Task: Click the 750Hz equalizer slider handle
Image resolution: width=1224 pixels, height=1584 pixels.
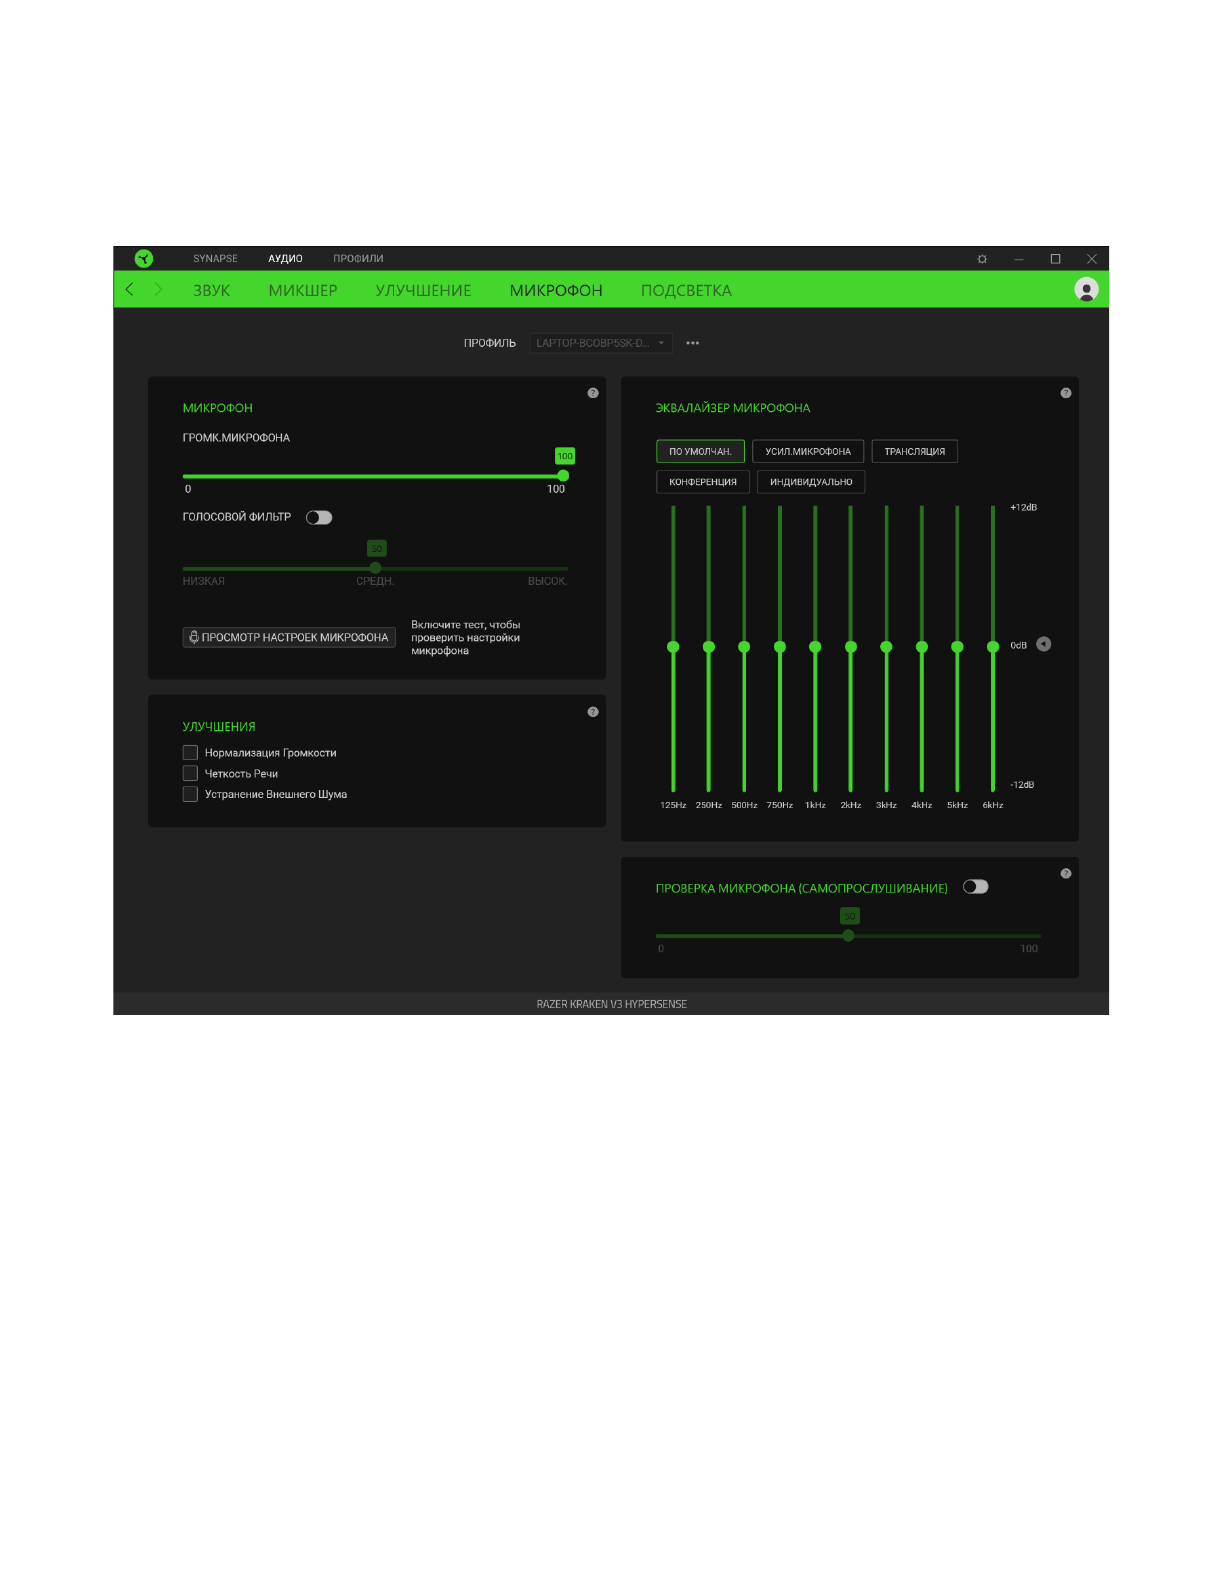Action: click(x=780, y=647)
